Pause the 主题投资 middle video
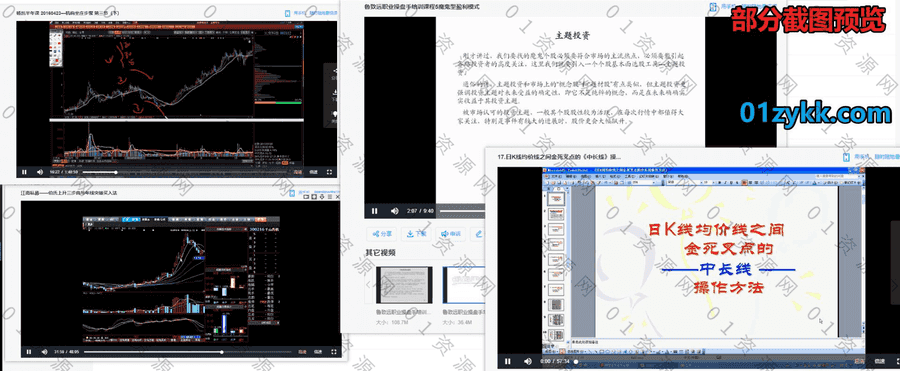This screenshot has width=900, height=371. click(375, 211)
